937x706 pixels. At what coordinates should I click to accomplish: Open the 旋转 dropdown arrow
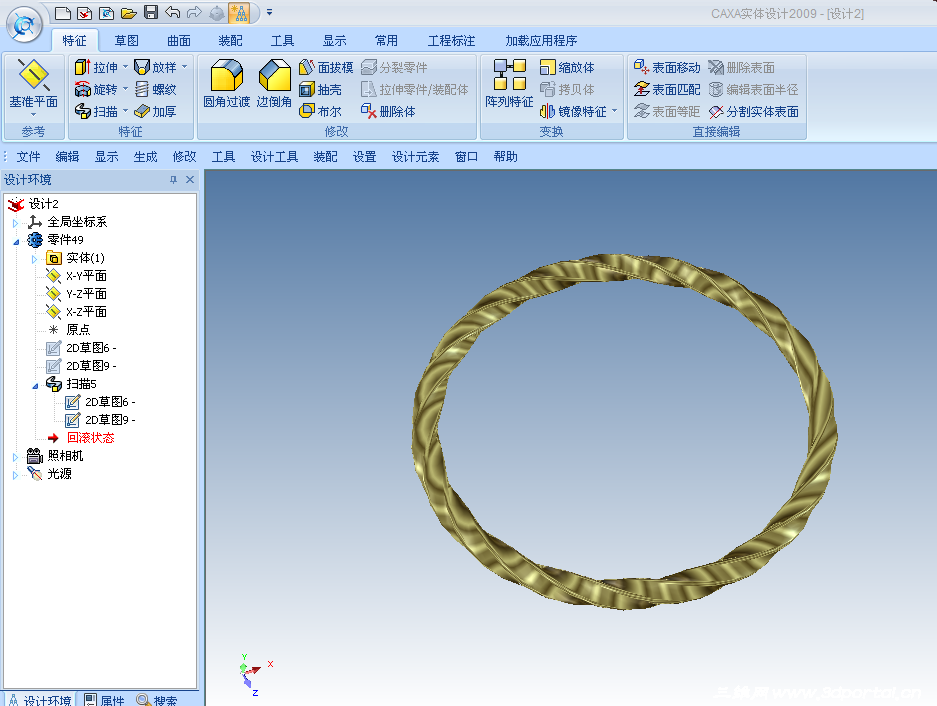tap(125, 89)
